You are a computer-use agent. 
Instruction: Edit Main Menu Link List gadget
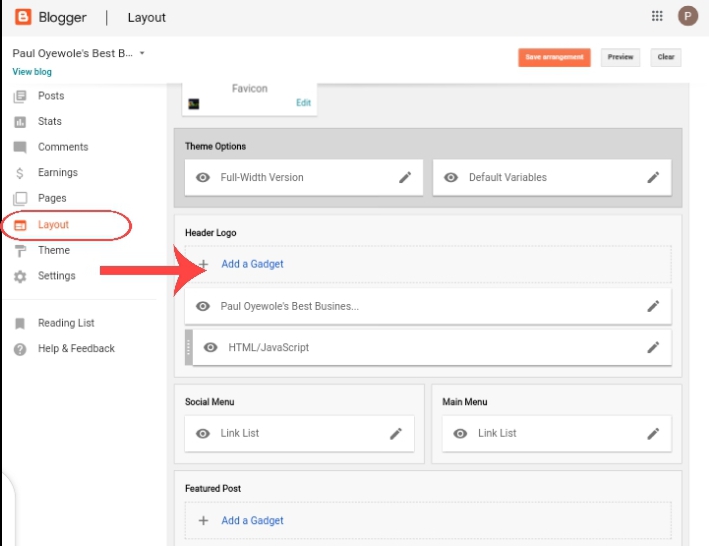point(653,433)
